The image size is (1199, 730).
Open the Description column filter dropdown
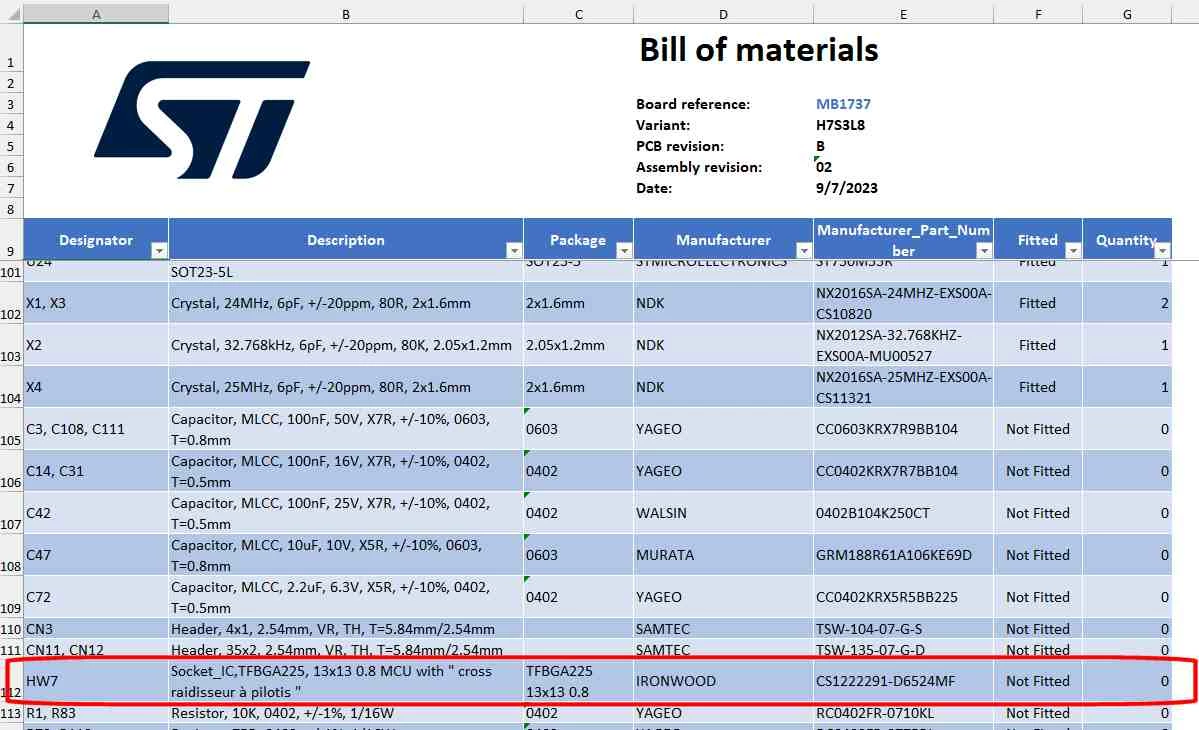(x=514, y=251)
